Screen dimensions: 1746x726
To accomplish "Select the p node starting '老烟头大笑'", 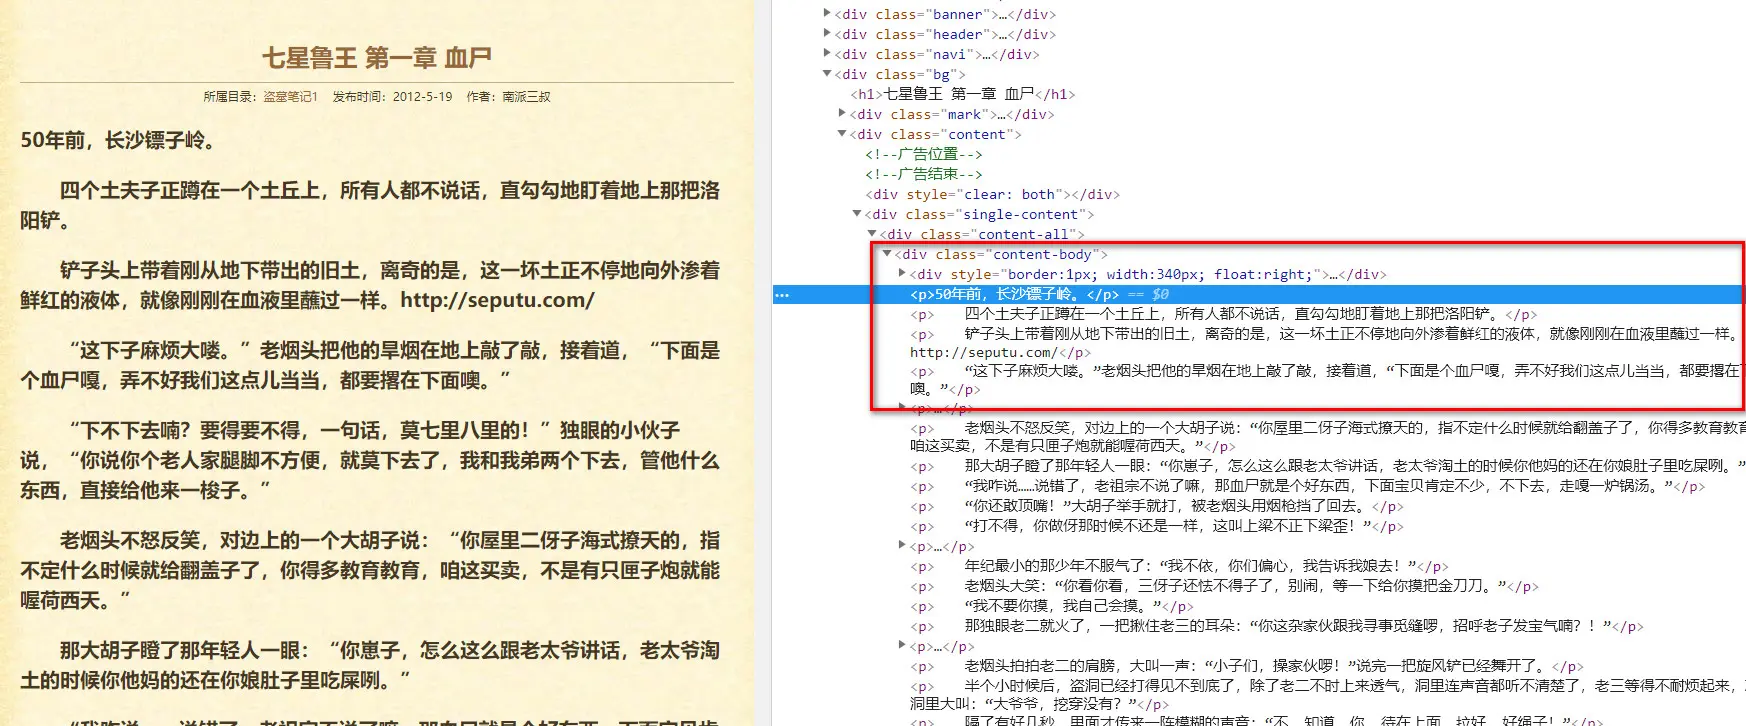I will point(1224,586).
